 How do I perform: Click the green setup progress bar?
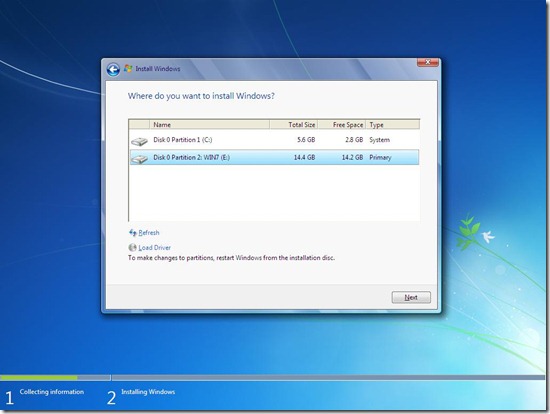(39, 378)
